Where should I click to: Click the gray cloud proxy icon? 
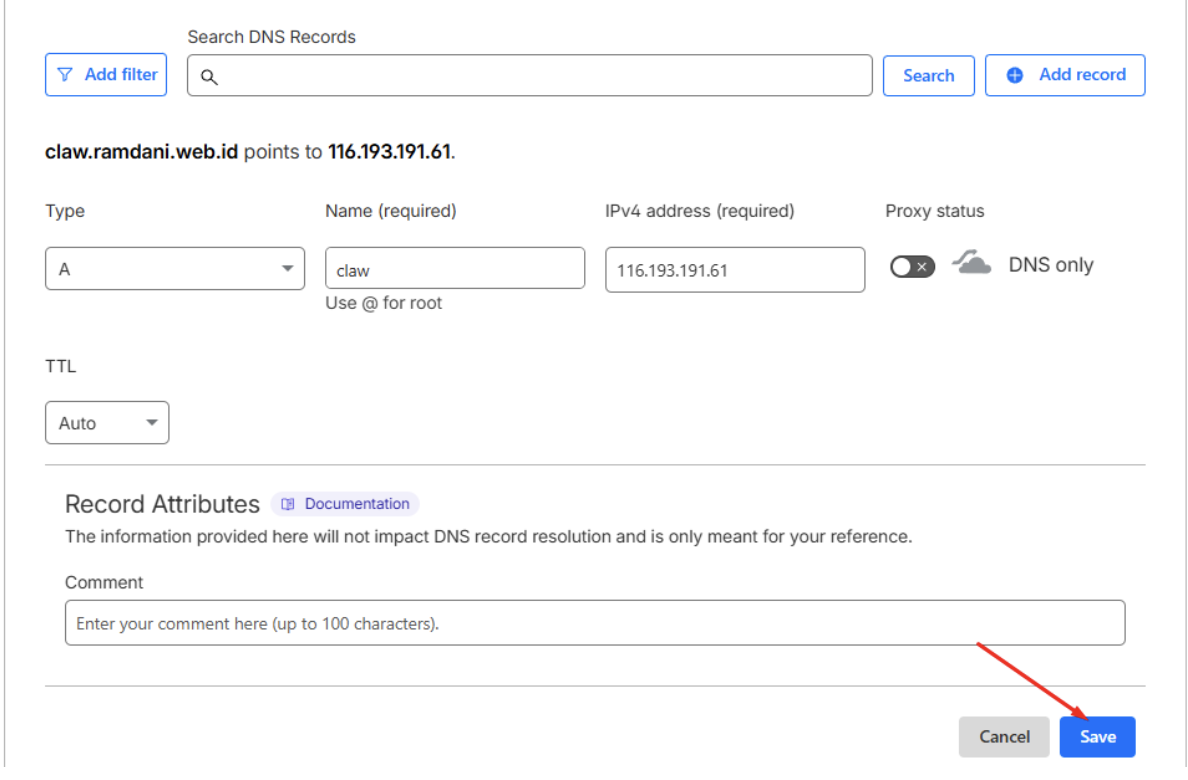971,262
